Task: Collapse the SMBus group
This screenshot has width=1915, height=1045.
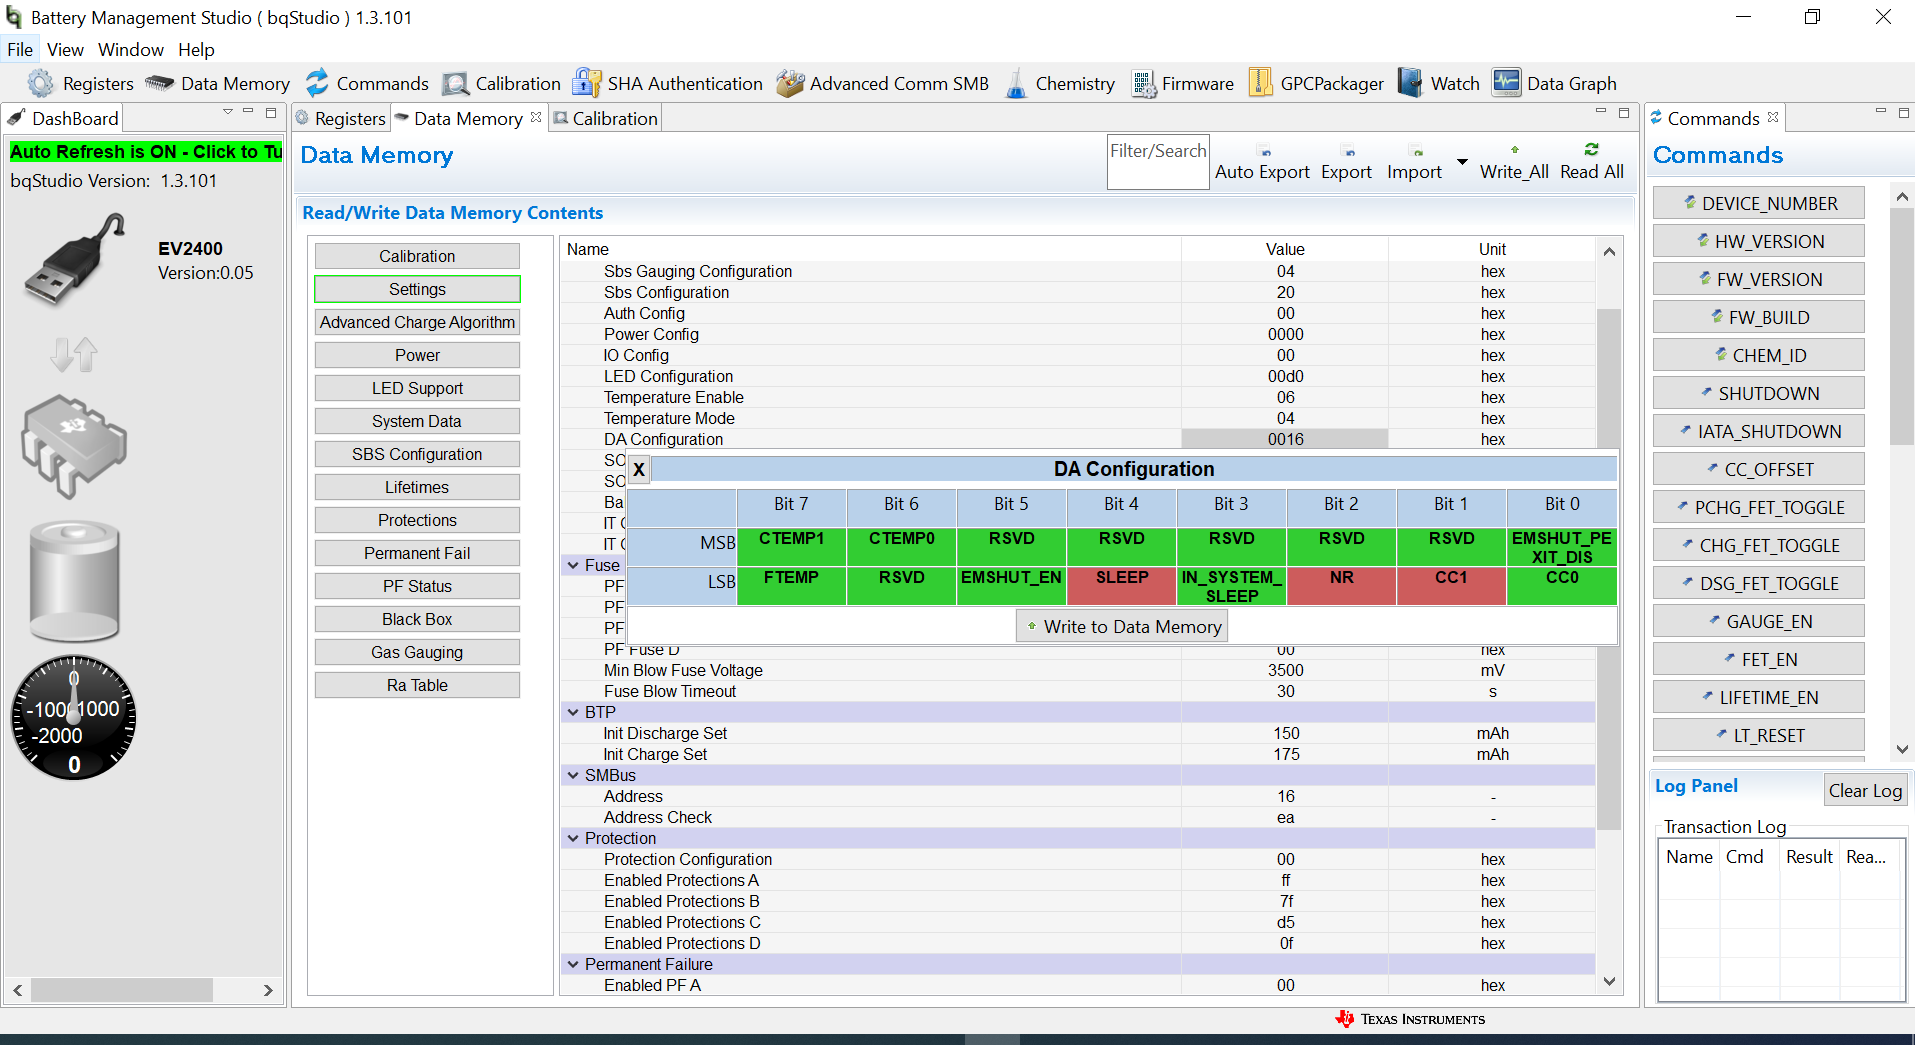Action: pyautogui.click(x=573, y=775)
